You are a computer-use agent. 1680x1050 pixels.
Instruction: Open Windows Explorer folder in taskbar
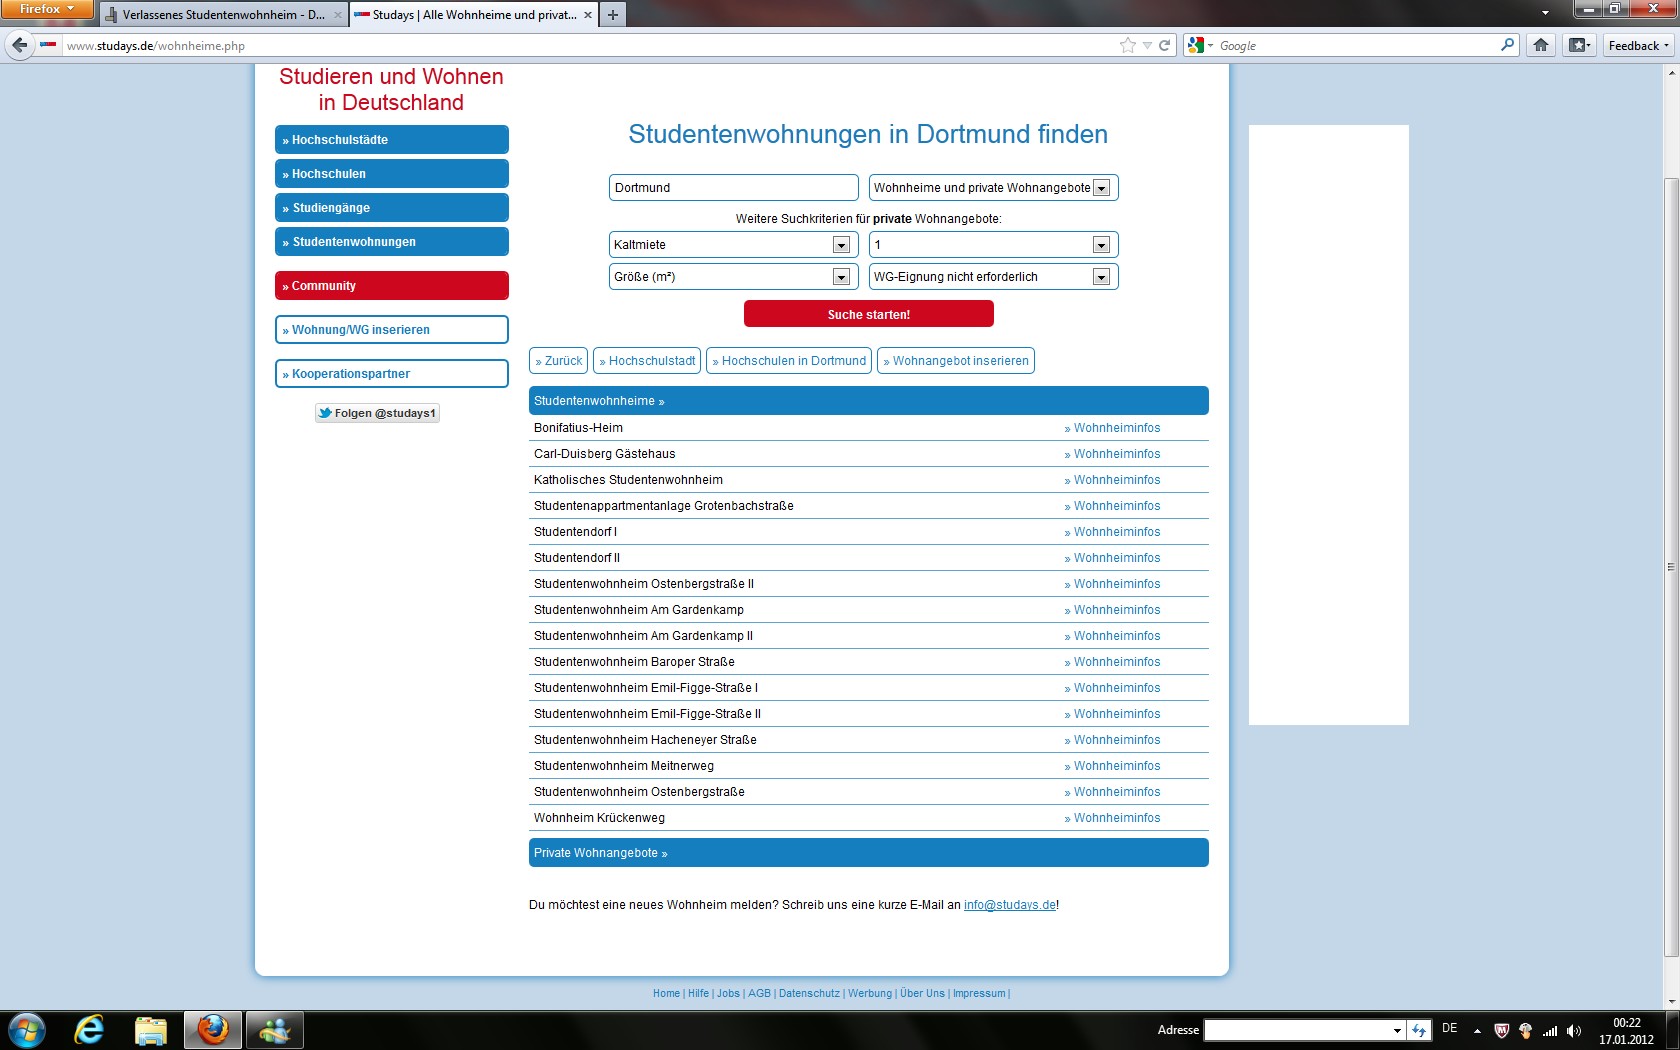(x=150, y=1029)
